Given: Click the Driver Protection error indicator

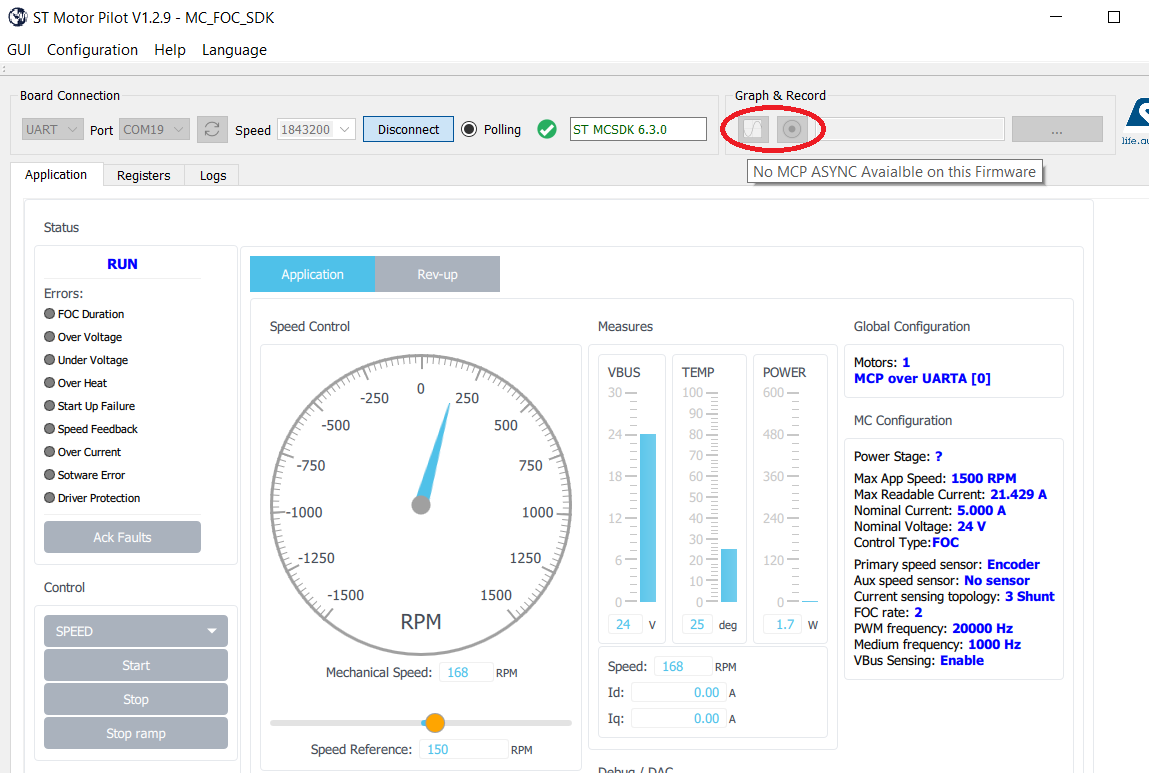Looking at the screenshot, I should tap(49, 498).
